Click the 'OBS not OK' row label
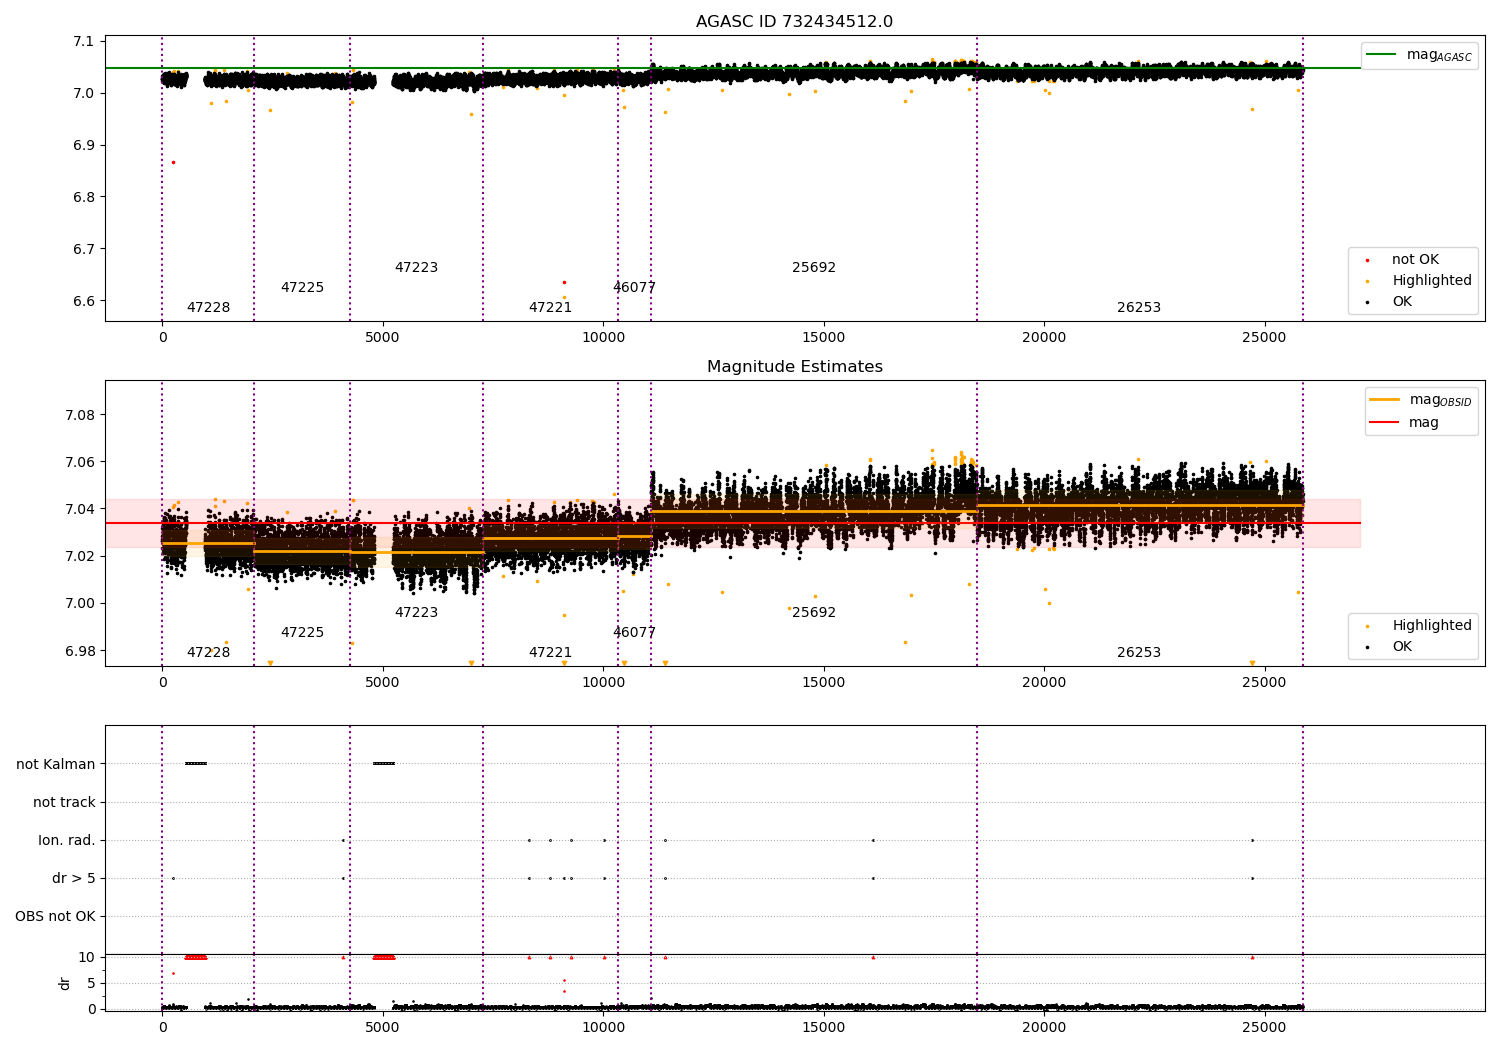Viewport: 1500px width, 1050px height. point(55,916)
